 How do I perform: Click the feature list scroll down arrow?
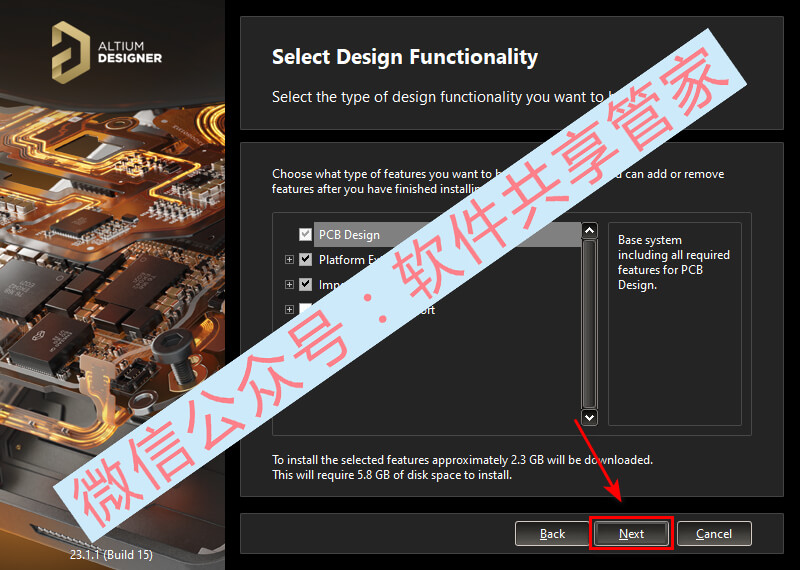pos(589,417)
